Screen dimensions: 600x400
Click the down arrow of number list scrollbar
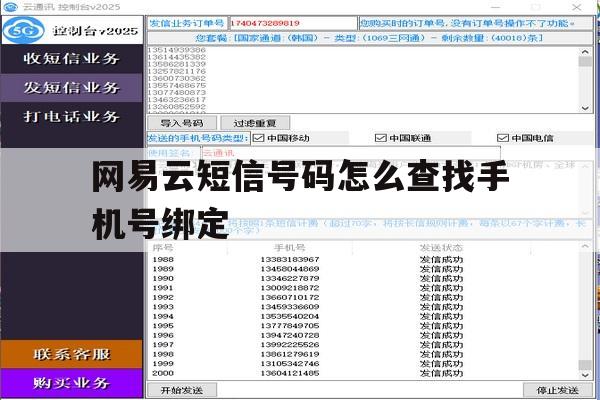(585, 108)
